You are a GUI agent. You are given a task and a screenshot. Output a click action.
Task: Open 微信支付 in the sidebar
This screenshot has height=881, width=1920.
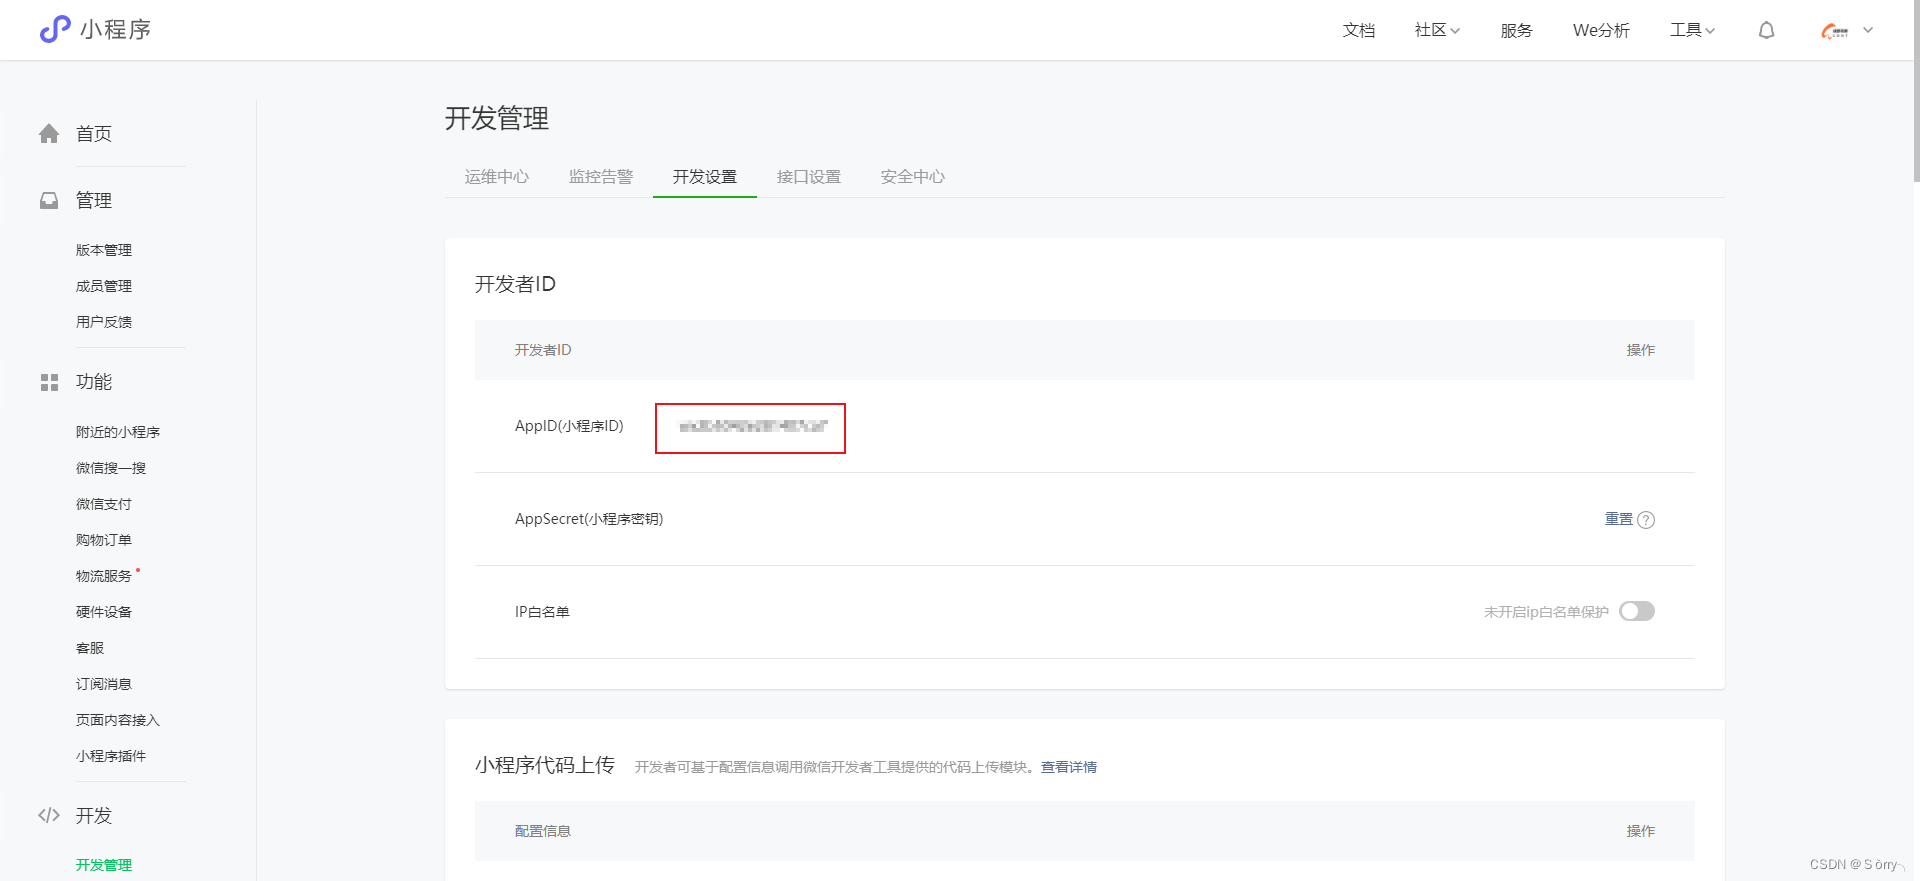[x=104, y=504]
